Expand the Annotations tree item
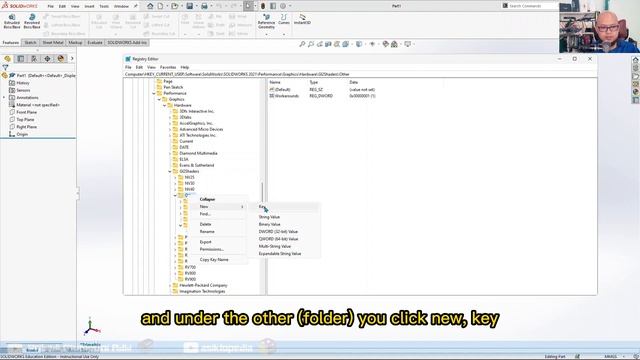640x360 pixels. (4, 98)
